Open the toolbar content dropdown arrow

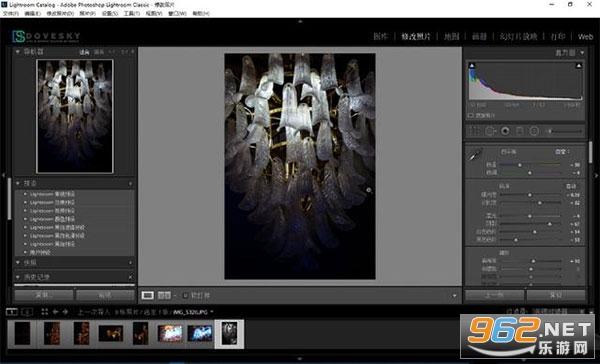455,295
